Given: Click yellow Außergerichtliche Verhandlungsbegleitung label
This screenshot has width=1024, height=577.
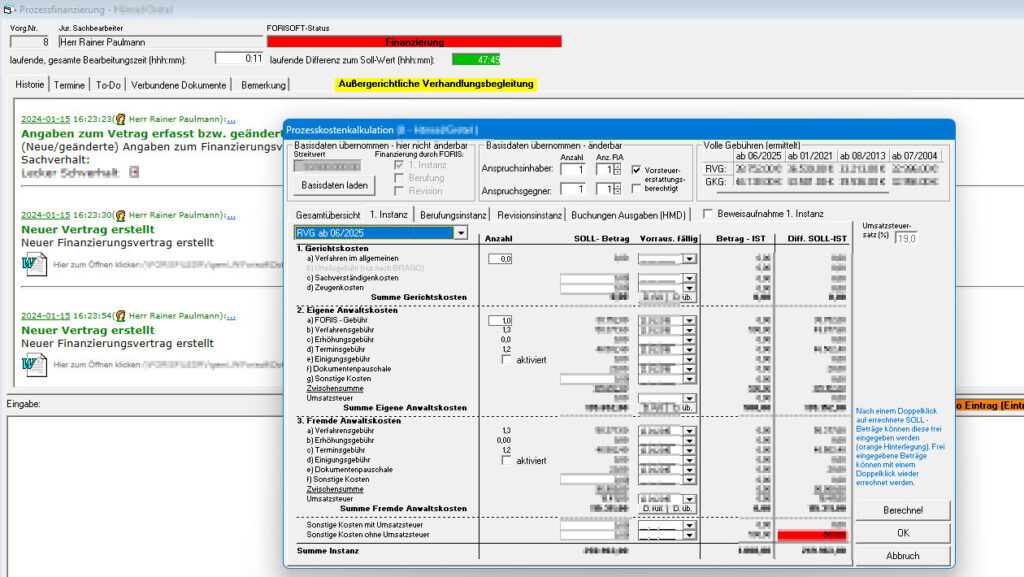Looking at the screenshot, I should tap(436, 84).
